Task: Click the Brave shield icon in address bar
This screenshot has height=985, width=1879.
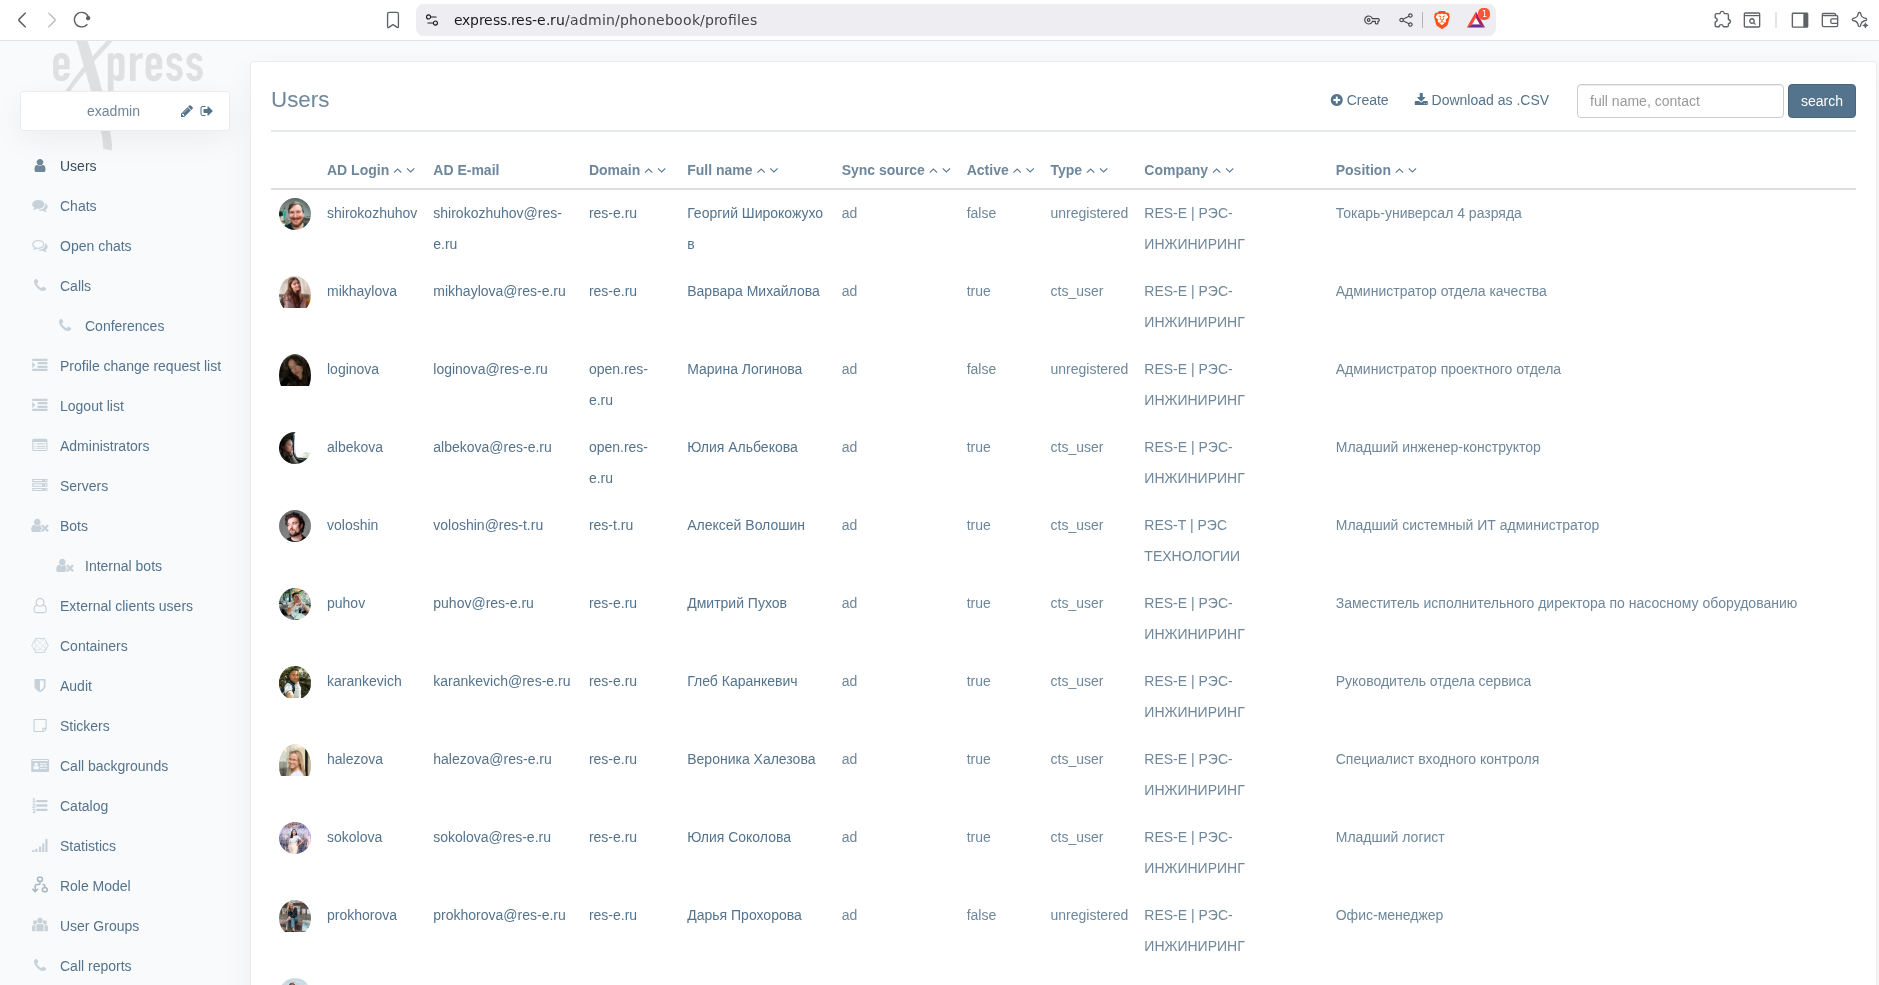Action: pyautogui.click(x=1442, y=20)
